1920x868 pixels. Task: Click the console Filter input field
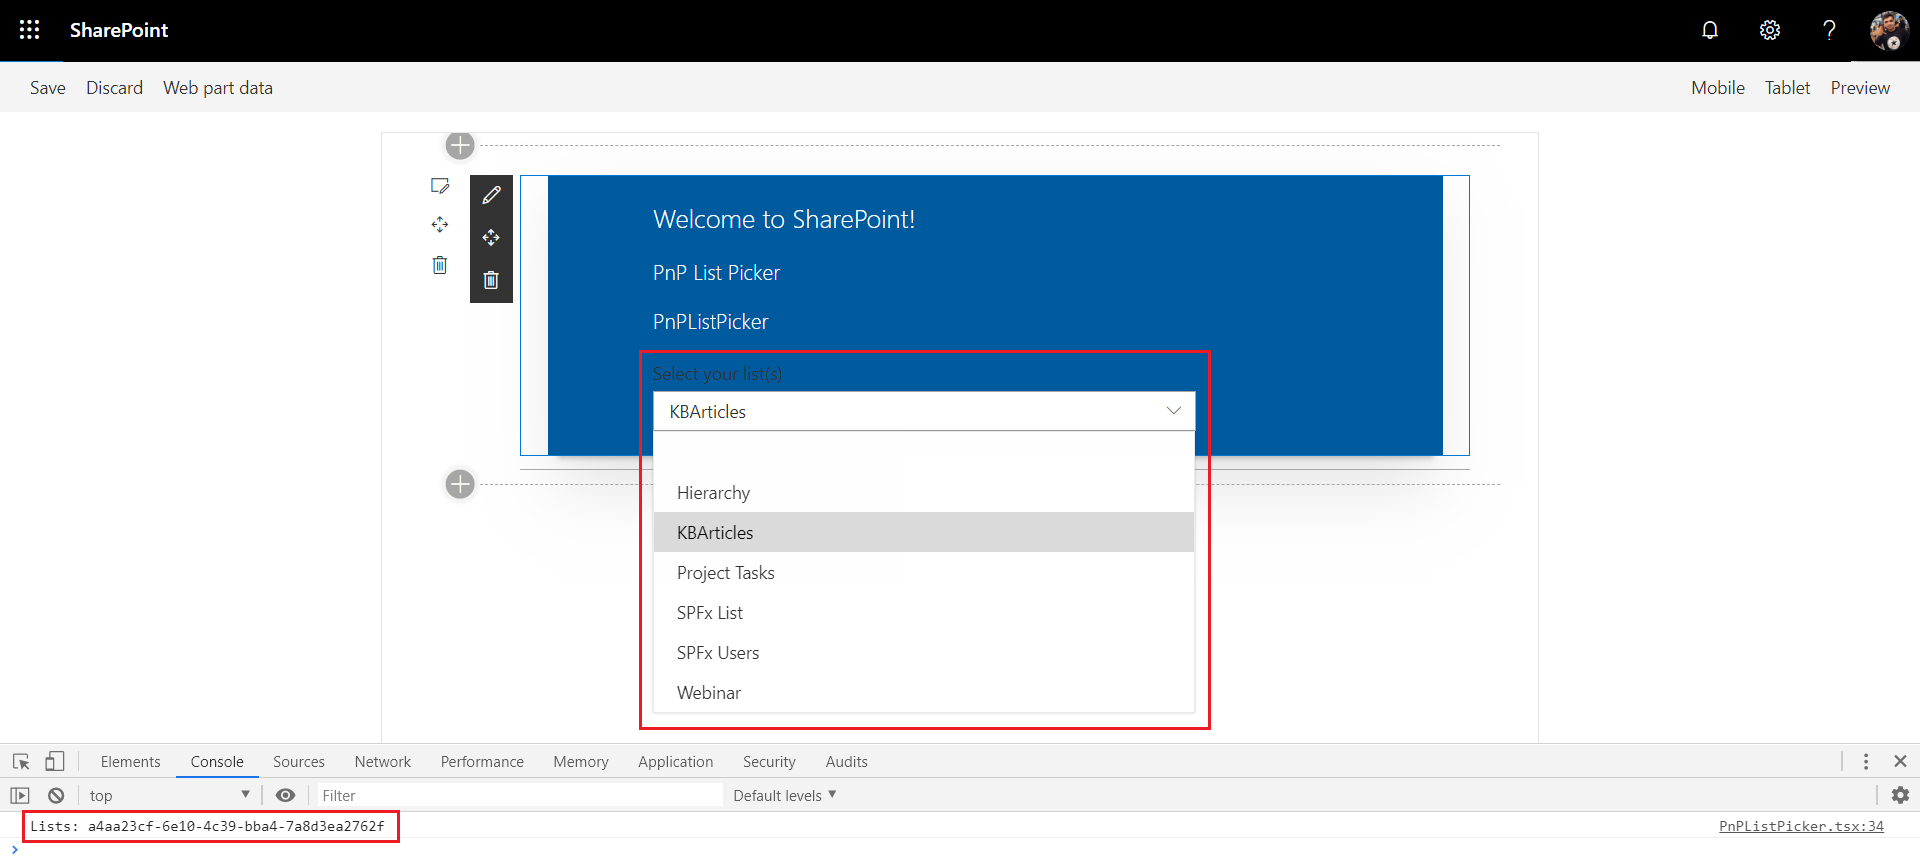click(x=520, y=796)
